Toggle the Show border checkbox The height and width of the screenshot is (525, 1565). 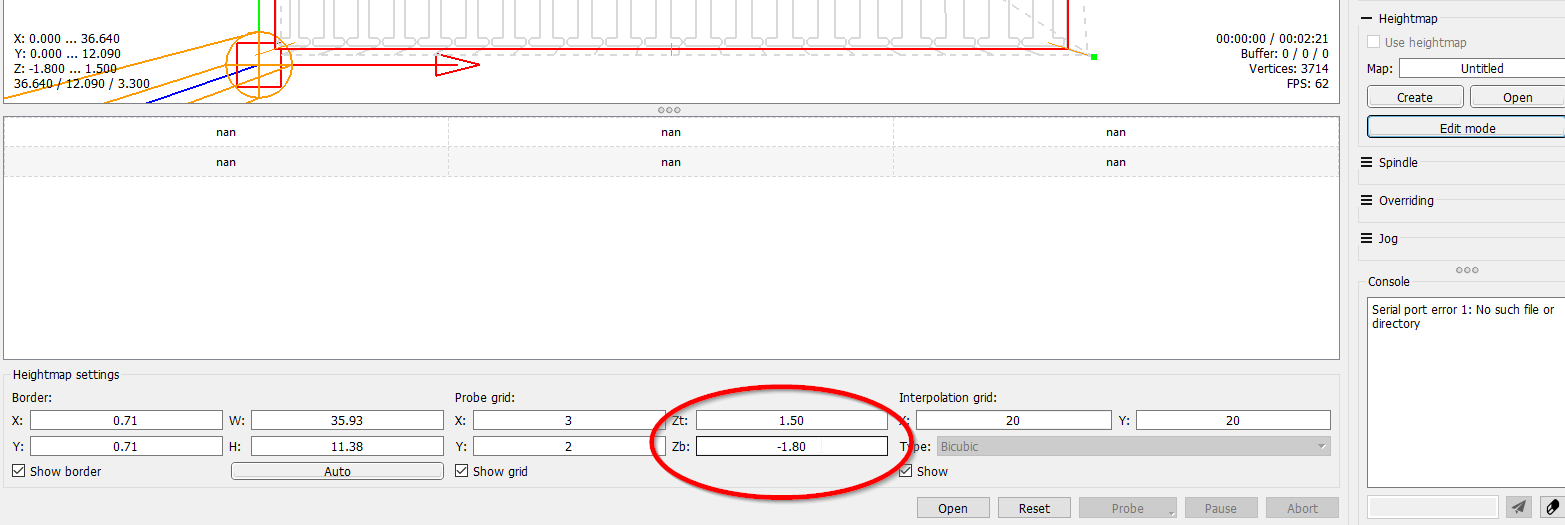(19, 471)
